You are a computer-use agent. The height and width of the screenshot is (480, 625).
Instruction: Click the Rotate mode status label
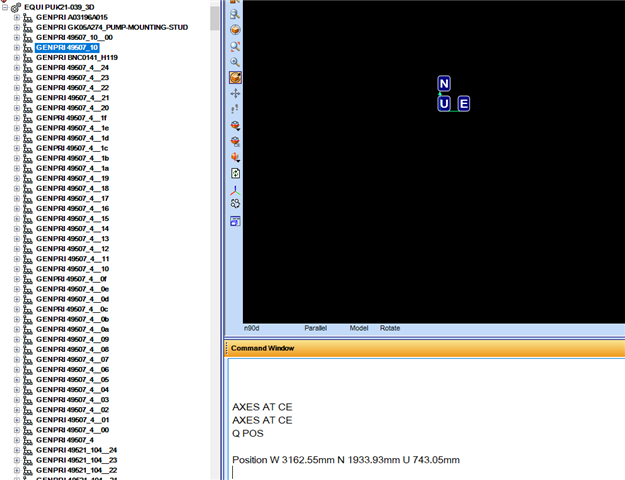point(390,328)
